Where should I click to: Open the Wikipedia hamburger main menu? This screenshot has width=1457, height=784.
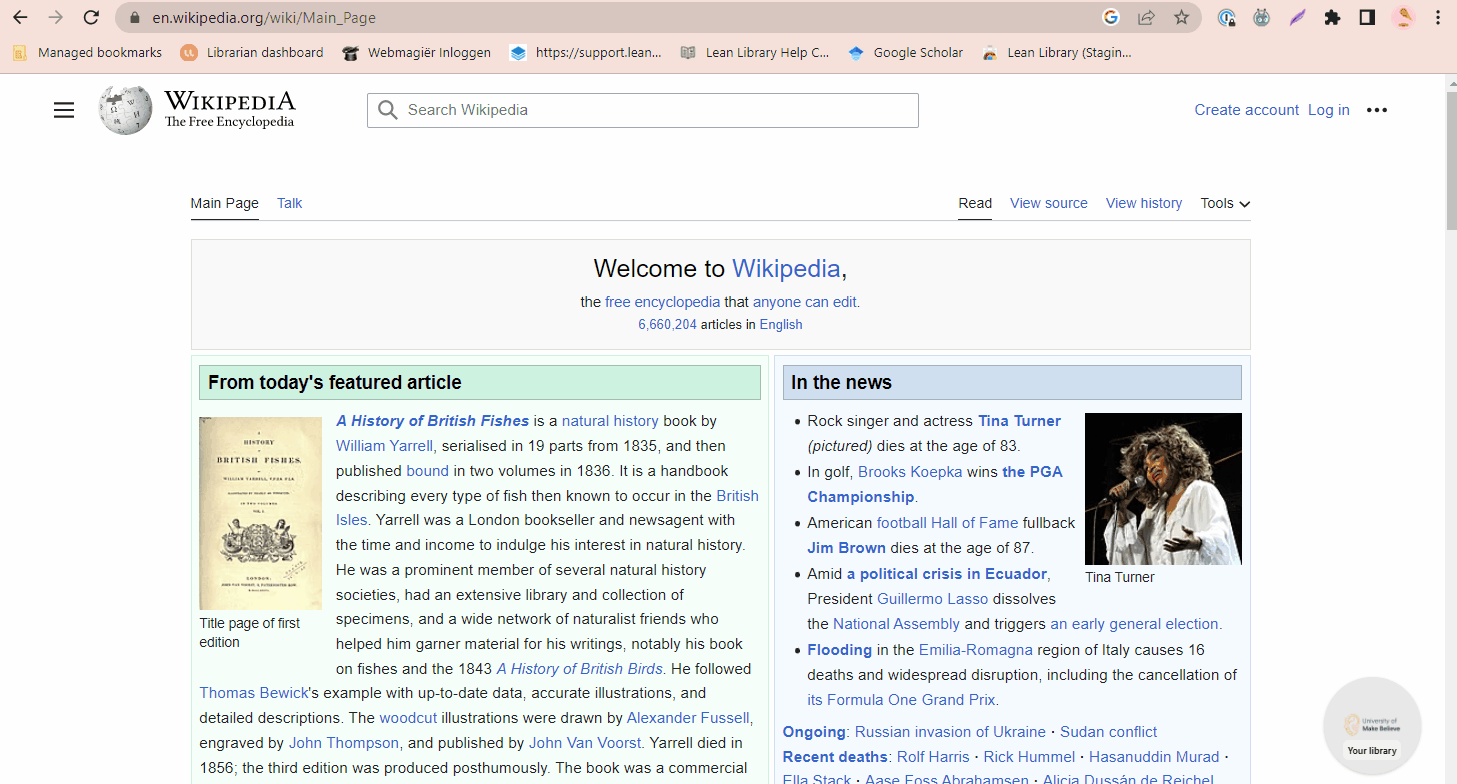[64, 110]
